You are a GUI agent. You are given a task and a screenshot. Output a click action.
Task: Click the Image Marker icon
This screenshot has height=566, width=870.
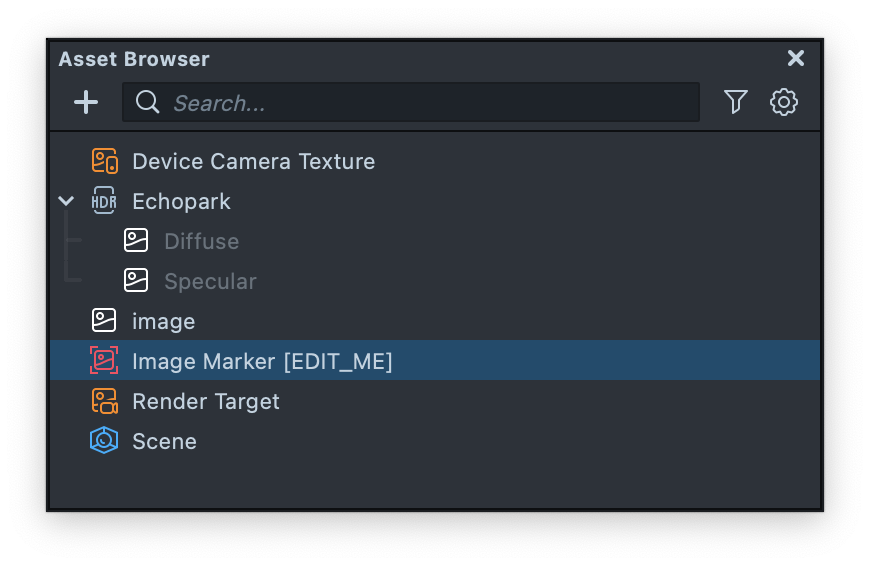[104, 361]
